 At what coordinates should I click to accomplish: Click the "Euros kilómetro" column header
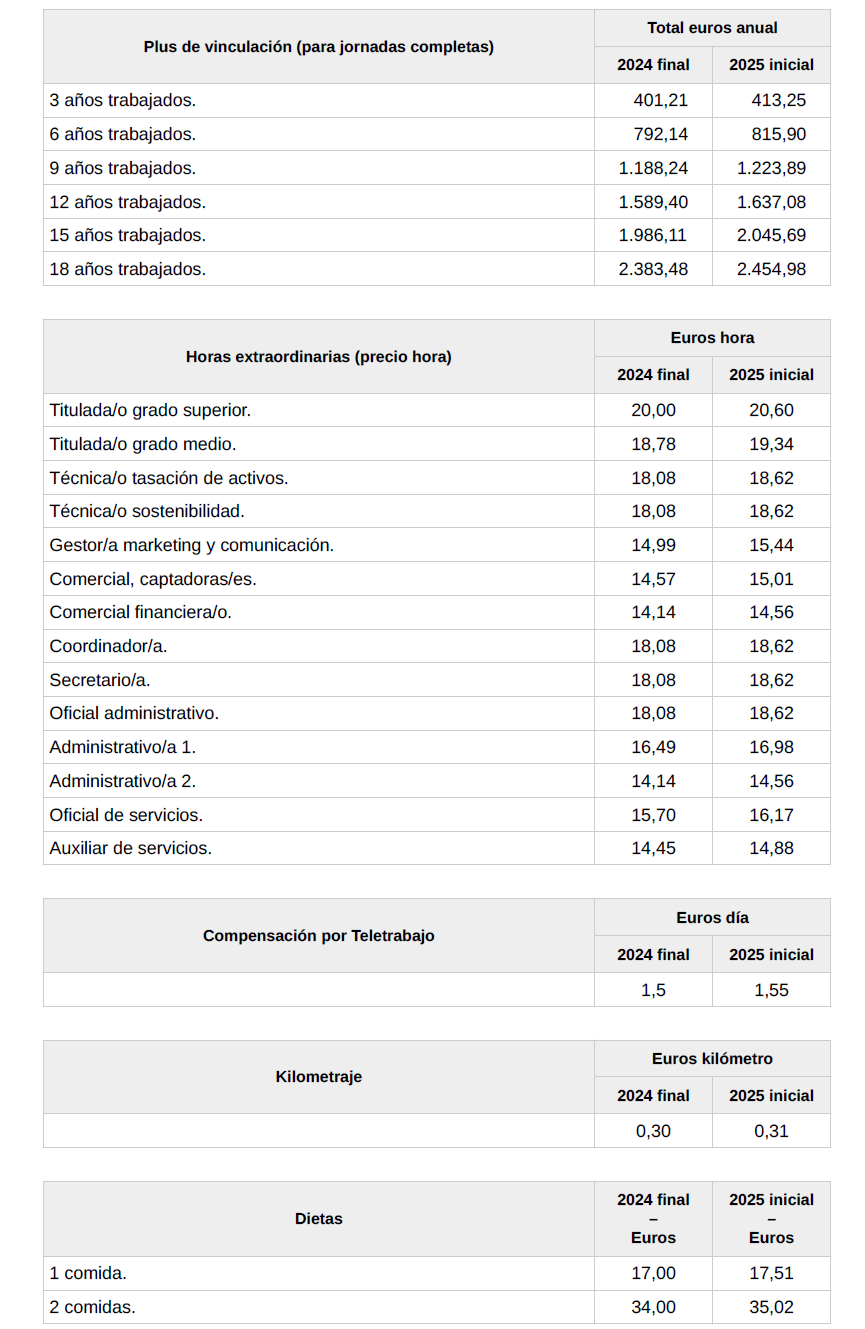pos(712,1059)
